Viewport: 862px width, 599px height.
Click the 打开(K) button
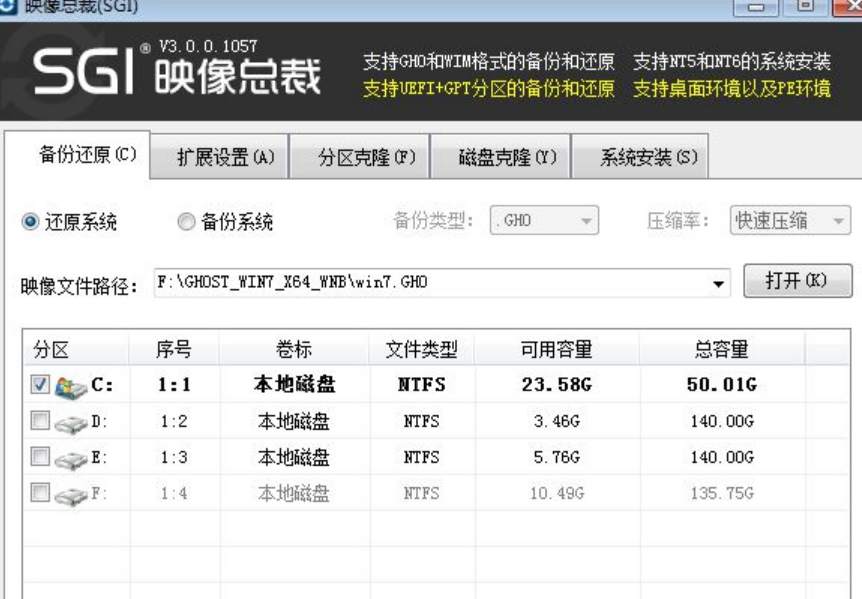point(798,281)
